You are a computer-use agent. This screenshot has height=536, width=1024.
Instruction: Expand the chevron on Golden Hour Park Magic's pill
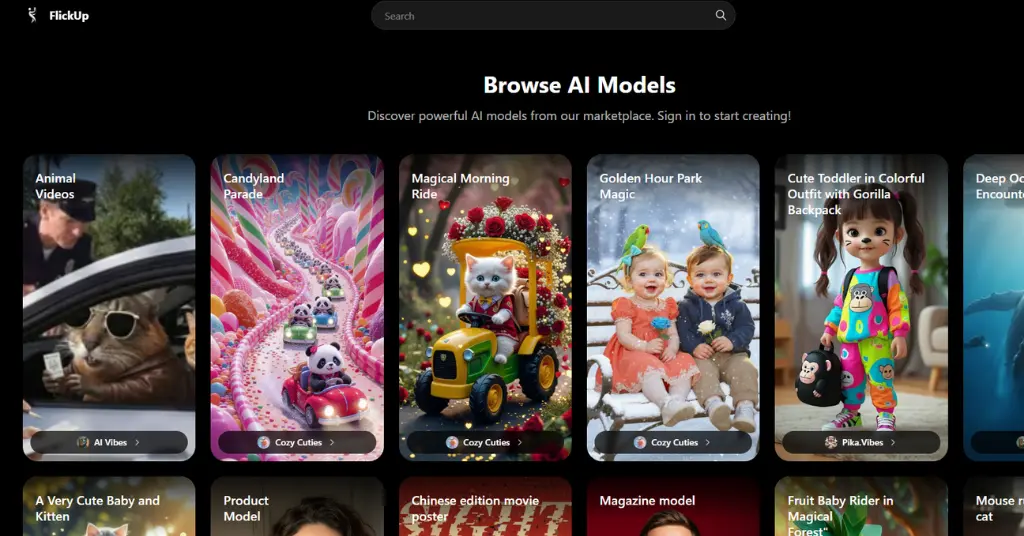pos(708,442)
